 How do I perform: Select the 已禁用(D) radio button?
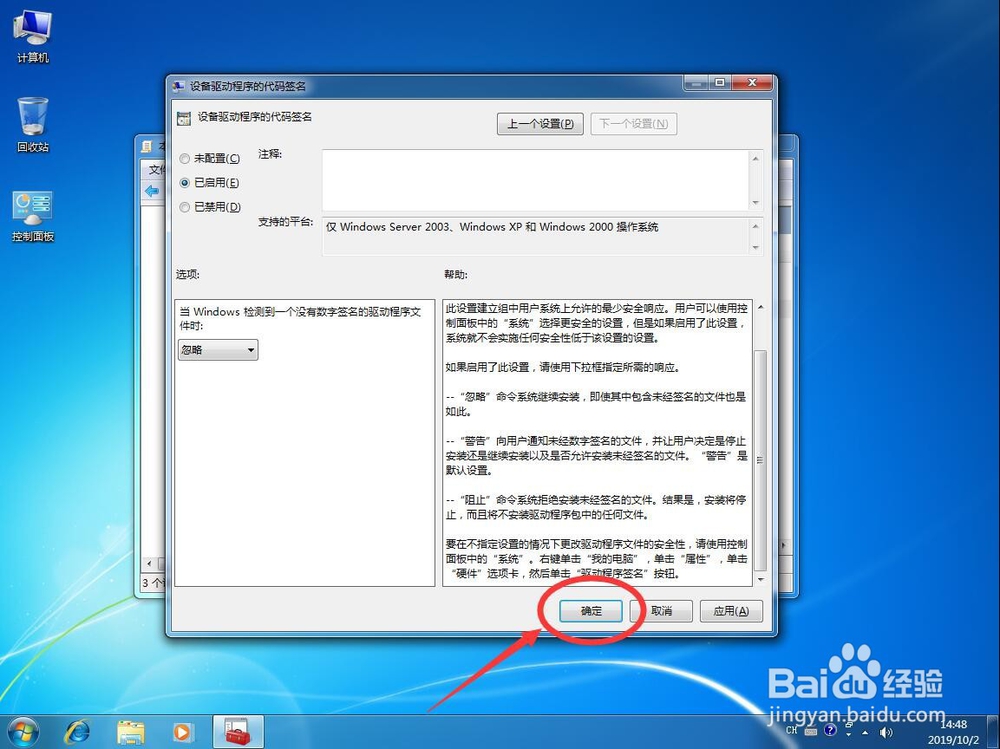(184, 207)
